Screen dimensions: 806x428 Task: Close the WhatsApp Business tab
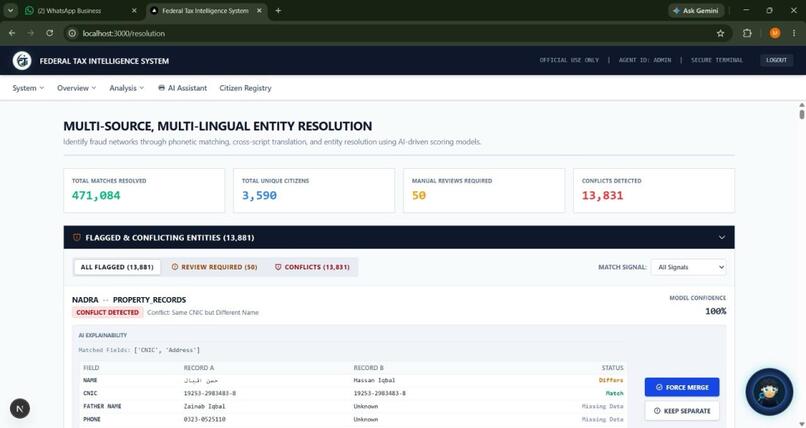[x=134, y=10]
